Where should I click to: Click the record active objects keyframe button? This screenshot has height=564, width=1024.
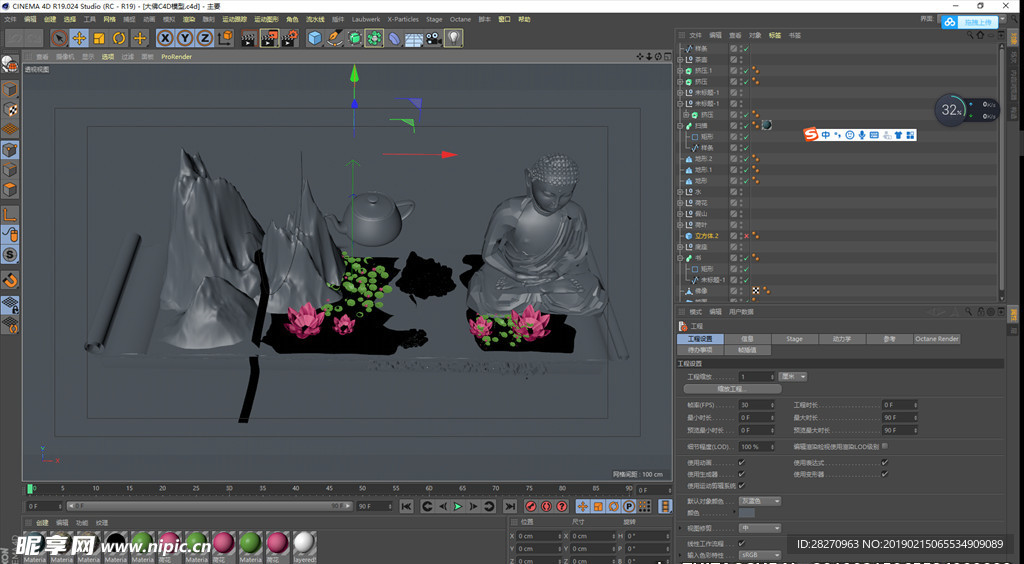point(531,507)
